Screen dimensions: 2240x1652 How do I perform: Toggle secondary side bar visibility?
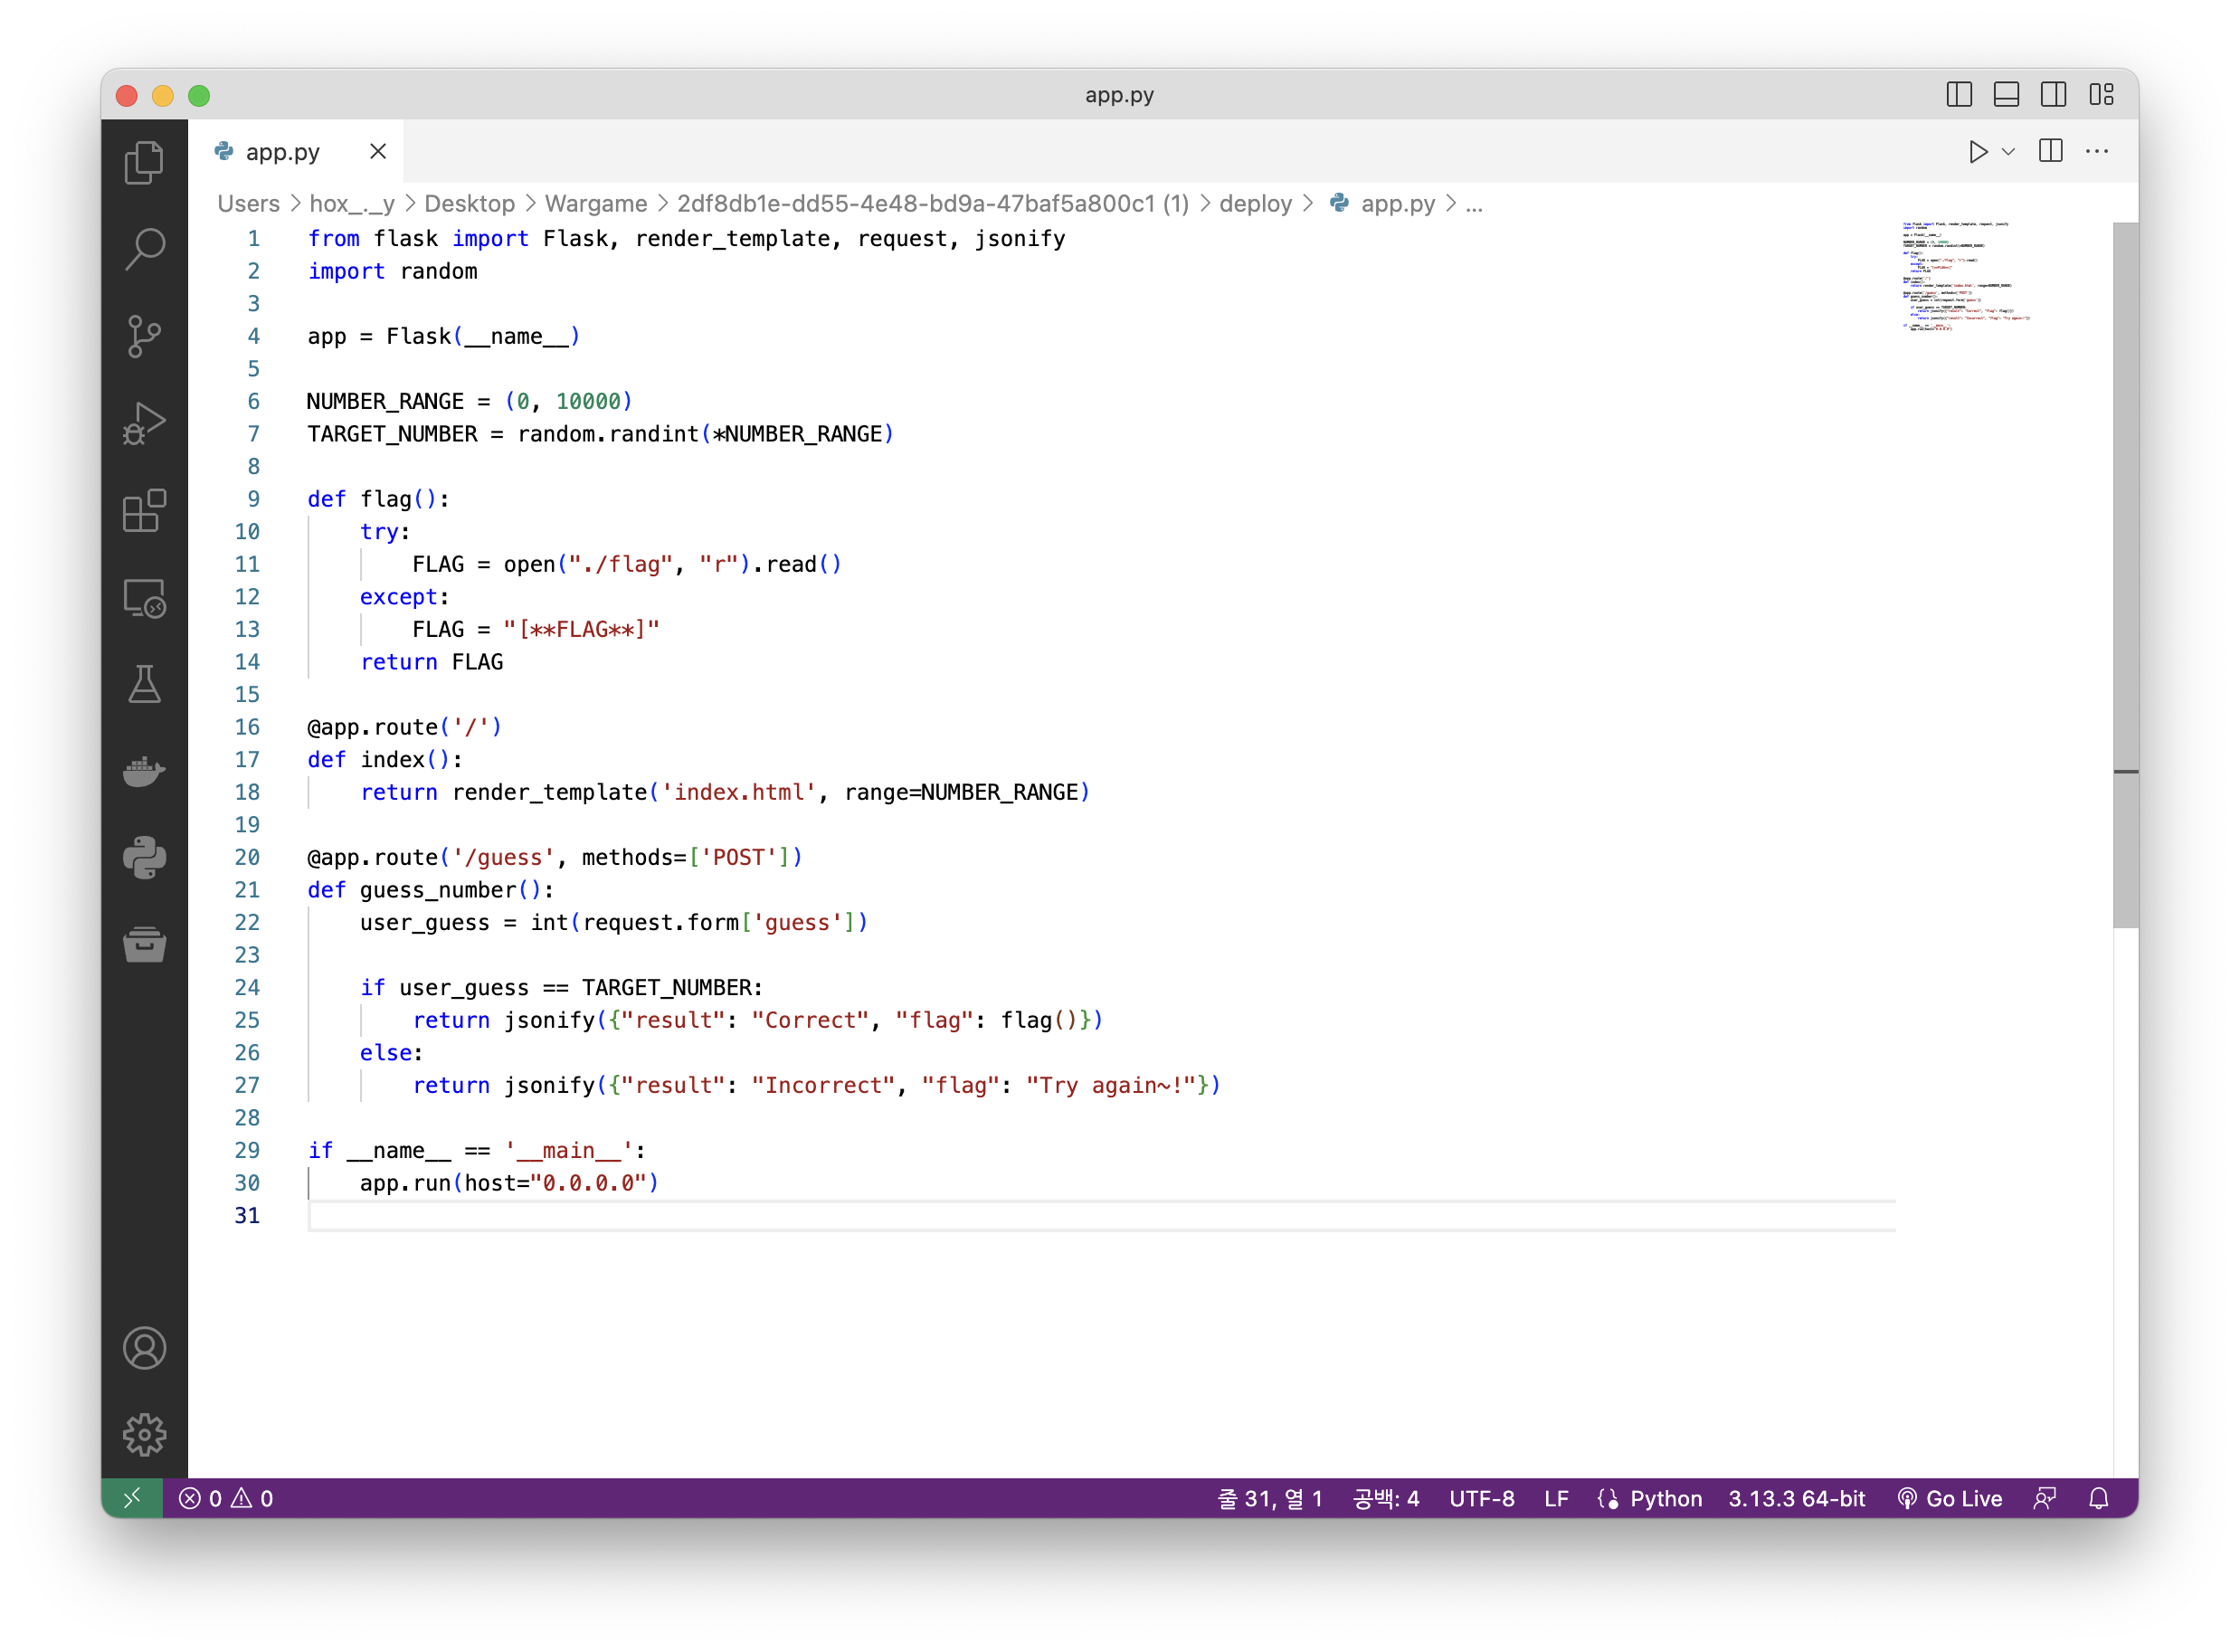tap(2053, 95)
